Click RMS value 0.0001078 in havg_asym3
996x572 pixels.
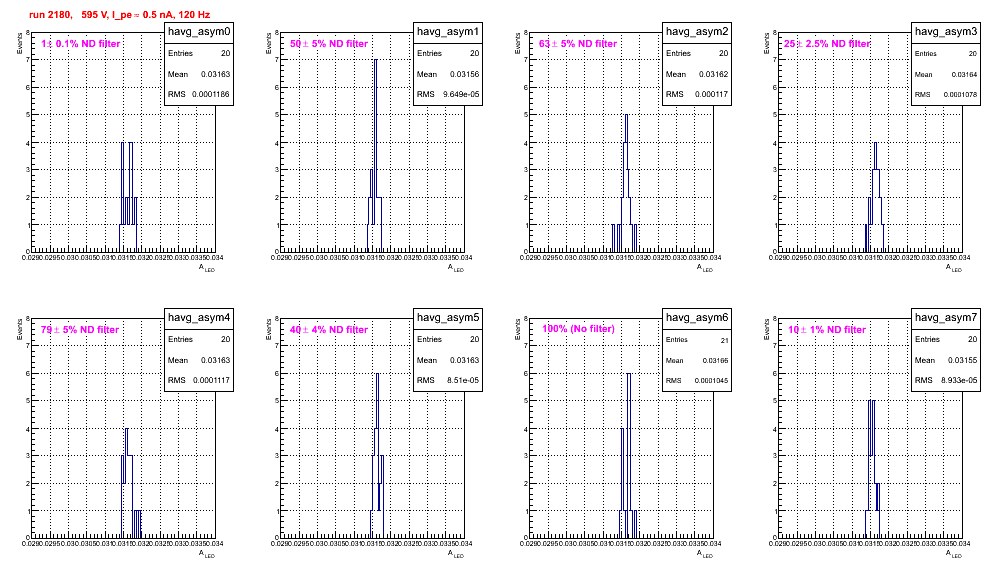coord(960,95)
